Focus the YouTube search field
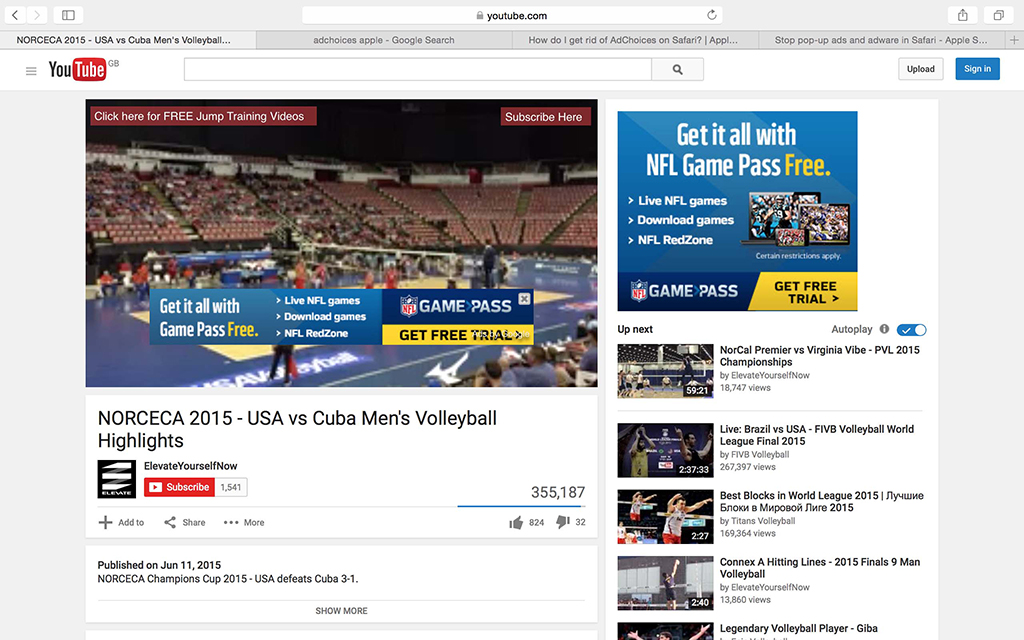This screenshot has height=640, width=1024. (x=418, y=69)
